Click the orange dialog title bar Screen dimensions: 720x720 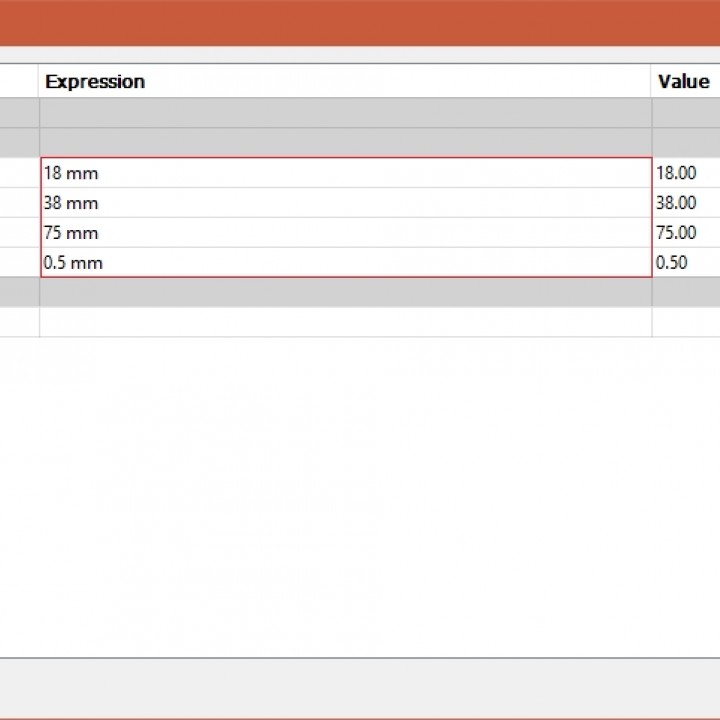click(360, 22)
